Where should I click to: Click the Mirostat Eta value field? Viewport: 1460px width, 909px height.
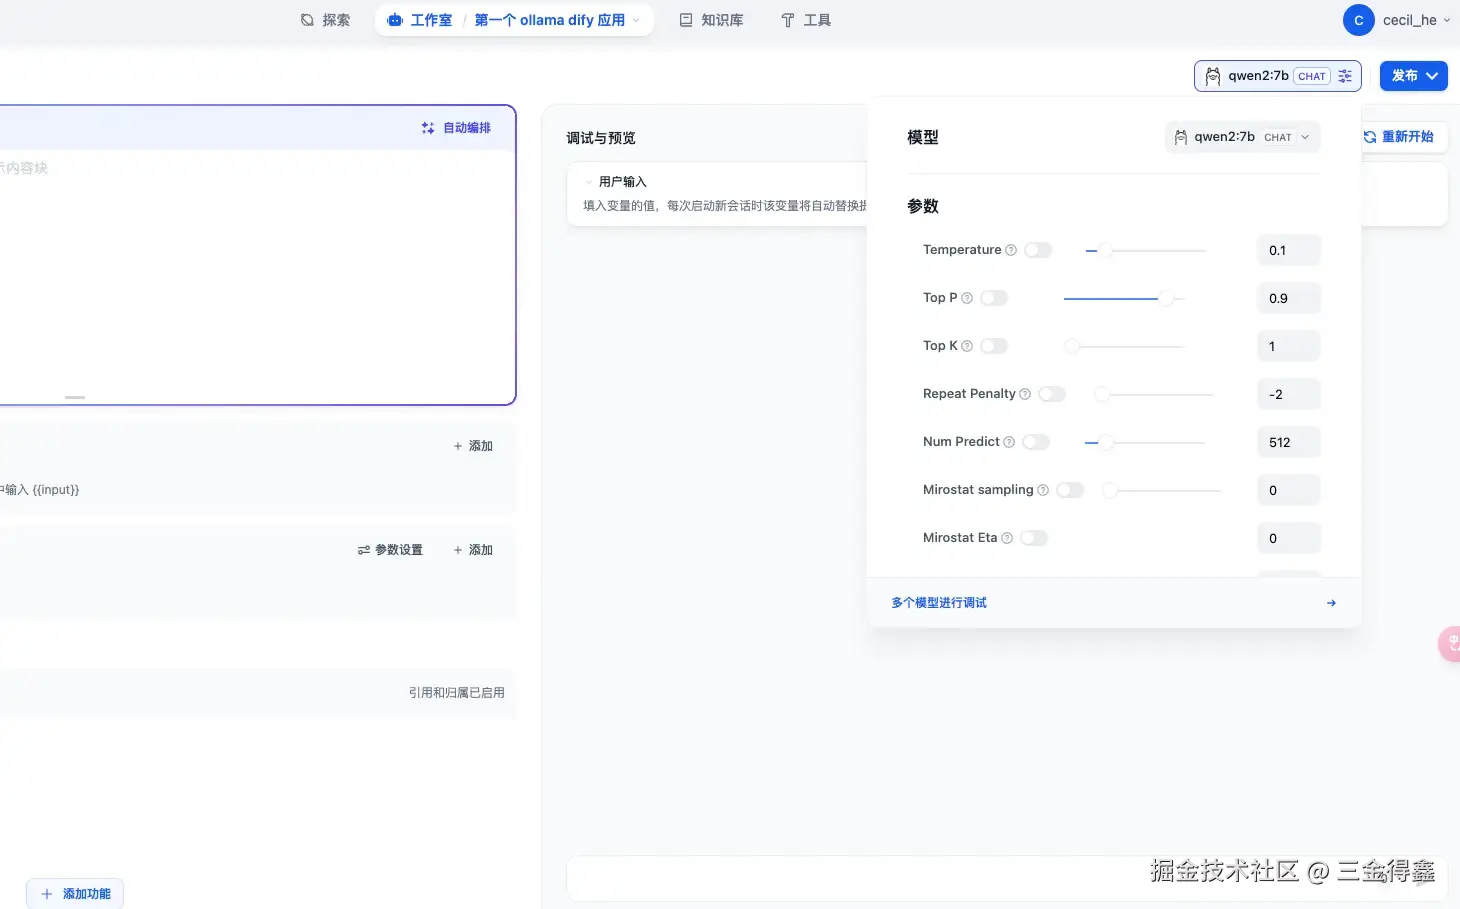coord(1289,538)
